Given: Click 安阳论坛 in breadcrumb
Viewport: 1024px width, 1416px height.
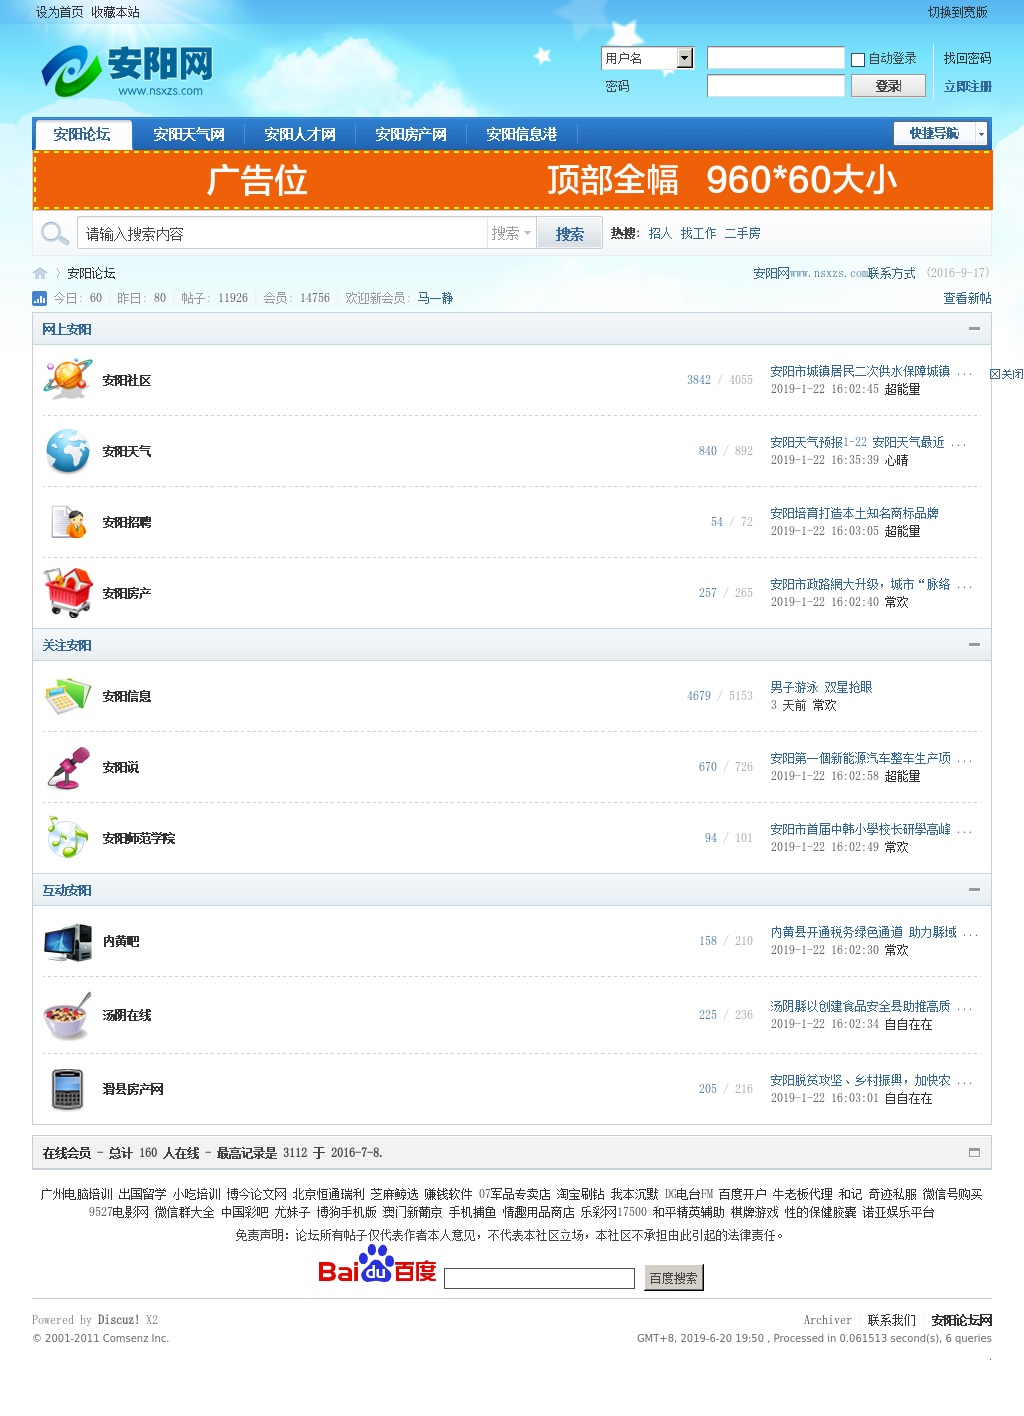Looking at the screenshot, I should coord(91,273).
